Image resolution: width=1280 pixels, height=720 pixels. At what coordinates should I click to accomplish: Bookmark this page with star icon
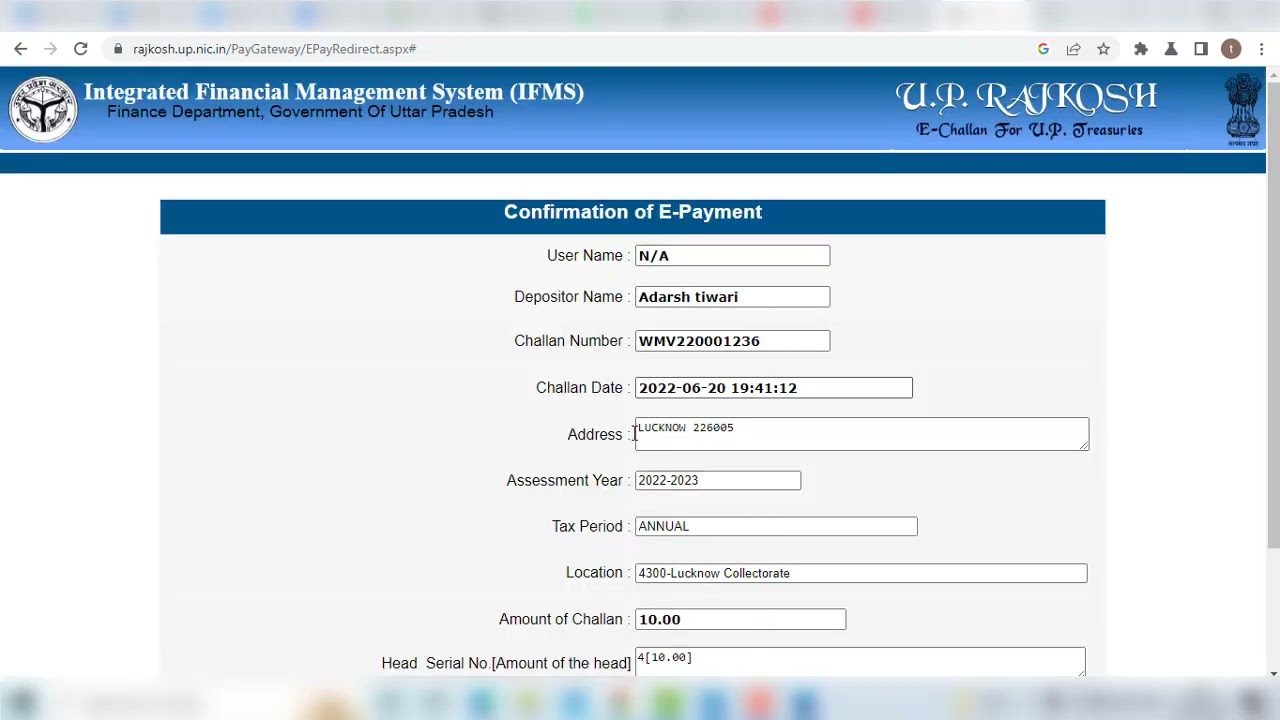[x=1103, y=49]
